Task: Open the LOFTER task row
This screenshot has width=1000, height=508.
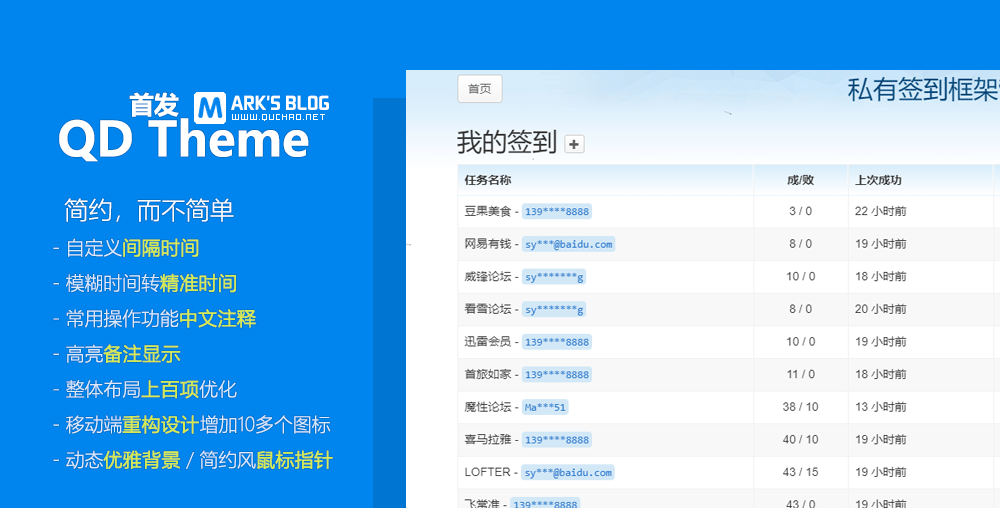Action: pyautogui.click(x=728, y=472)
